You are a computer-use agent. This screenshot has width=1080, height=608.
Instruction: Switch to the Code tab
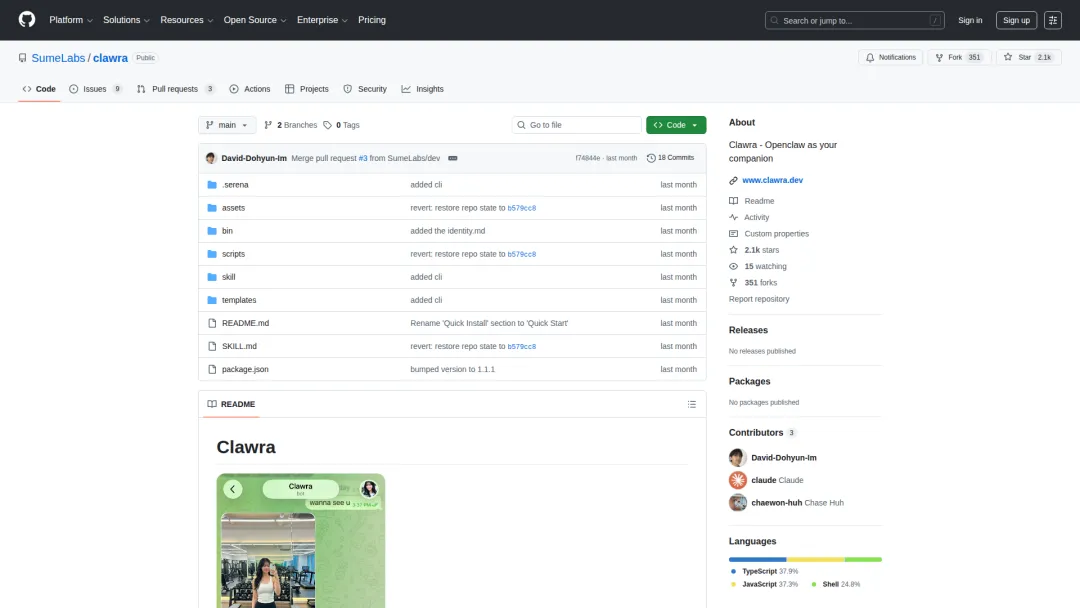coord(39,89)
